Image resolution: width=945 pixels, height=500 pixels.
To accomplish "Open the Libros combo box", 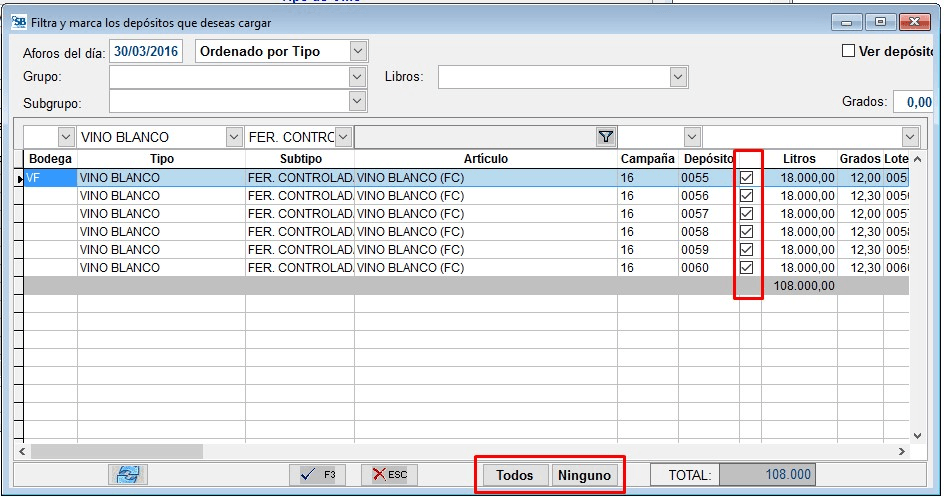I will (x=679, y=76).
